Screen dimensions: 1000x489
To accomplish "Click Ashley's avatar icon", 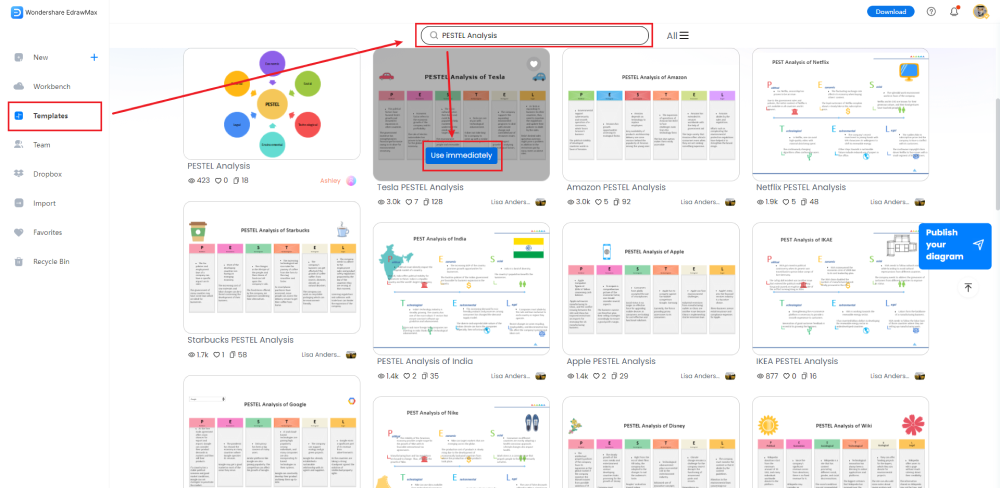I will click(351, 180).
